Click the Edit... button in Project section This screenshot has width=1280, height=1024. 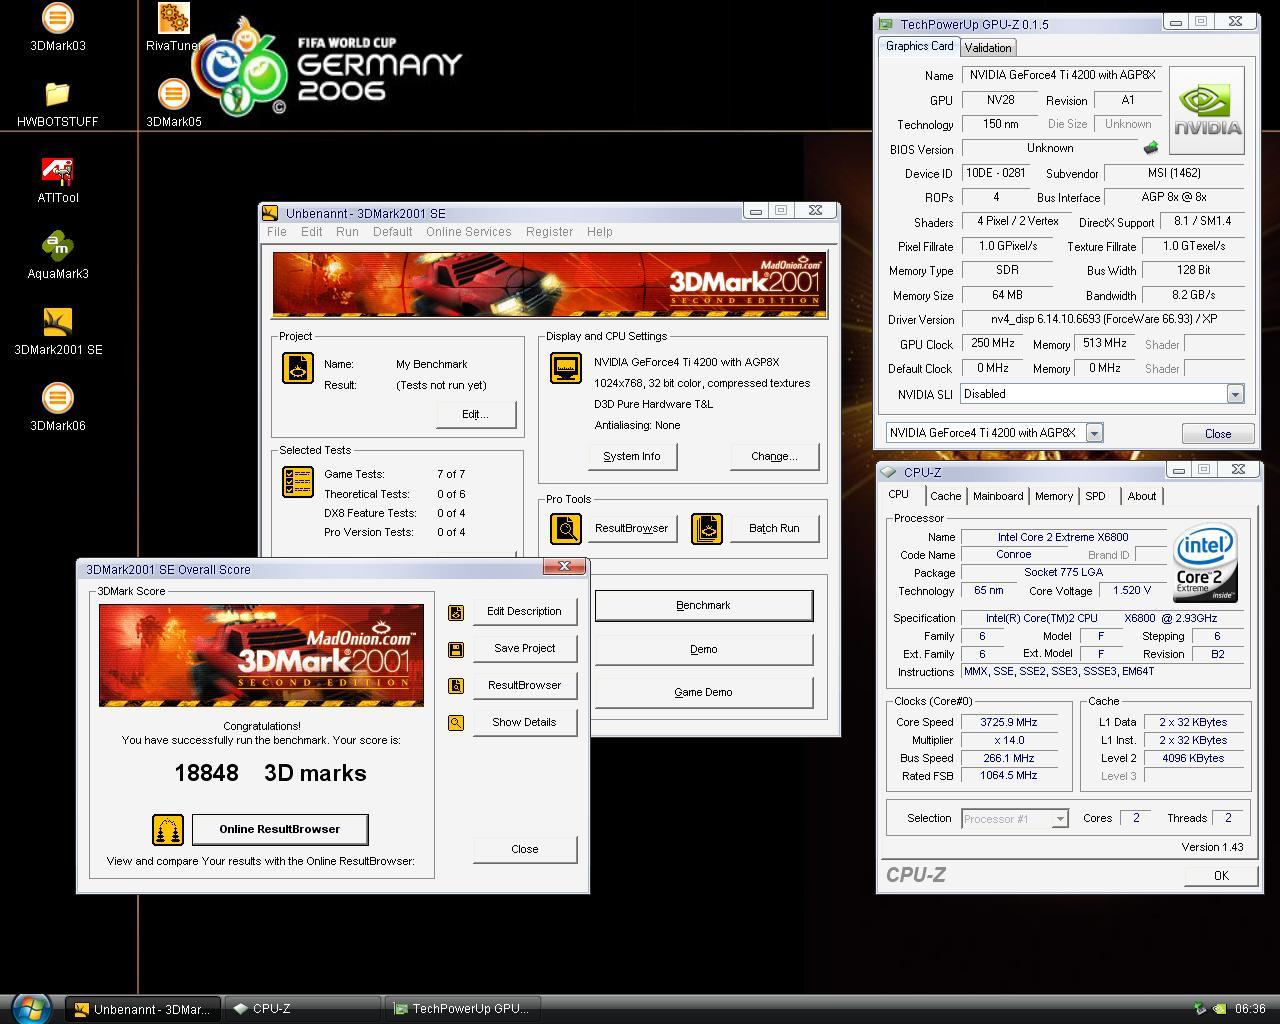tap(475, 414)
